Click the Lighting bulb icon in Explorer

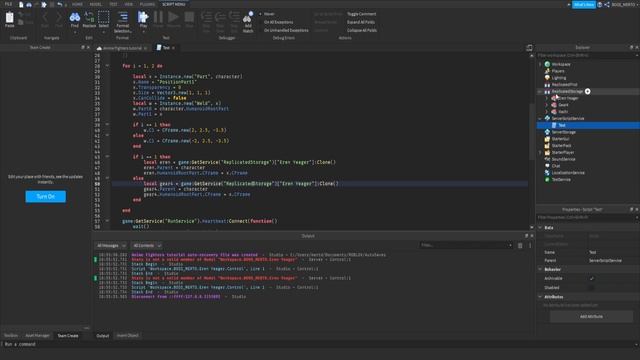tap(547, 78)
